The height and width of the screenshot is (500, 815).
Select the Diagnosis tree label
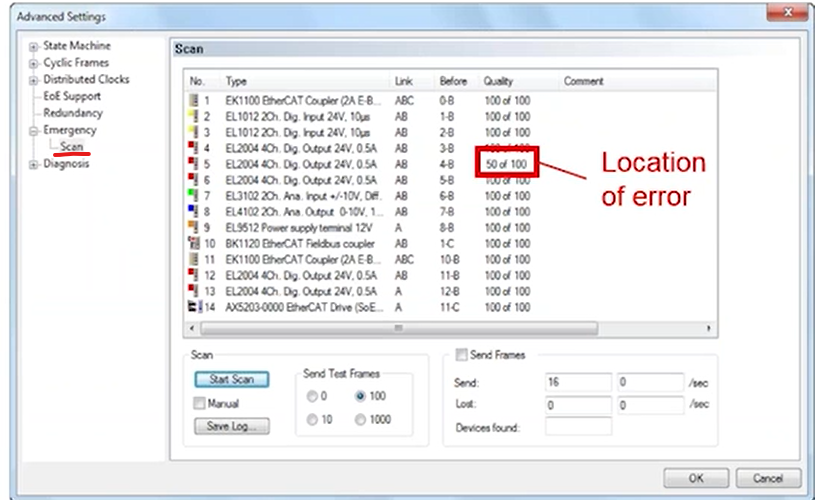pyautogui.click(x=66, y=164)
